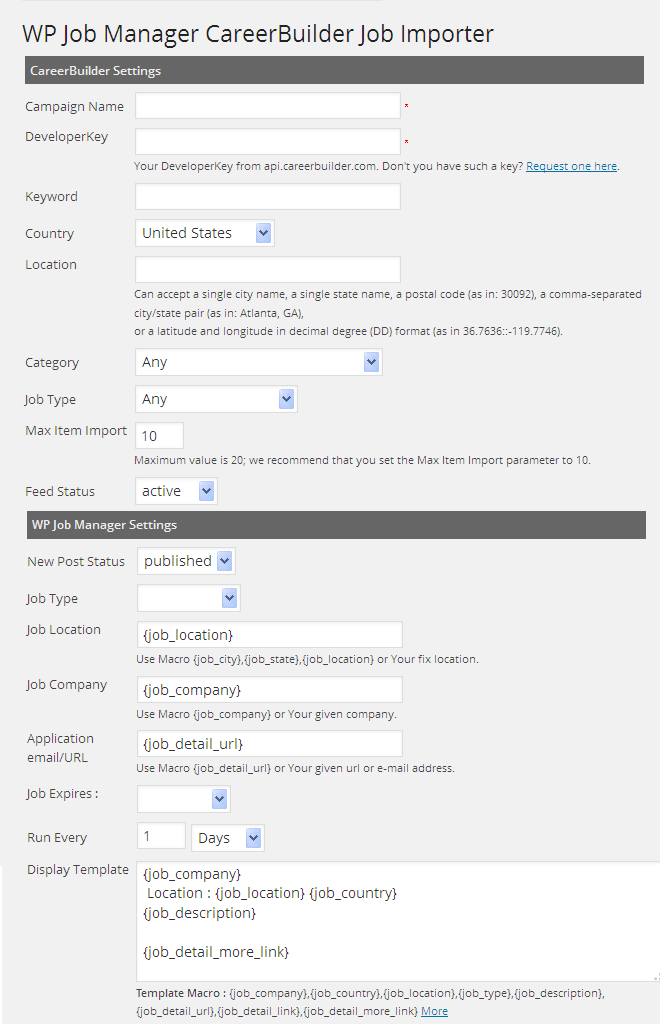Expand the New Post Status dropdown

click(186, 561)
